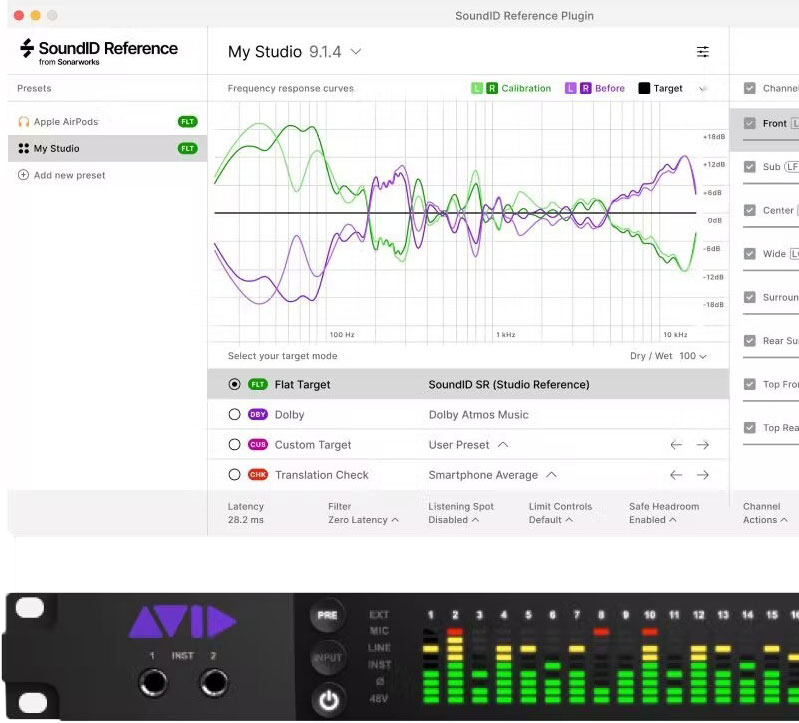
Task: Toggle the Wide channel checkbox
Action: point(750,253)
